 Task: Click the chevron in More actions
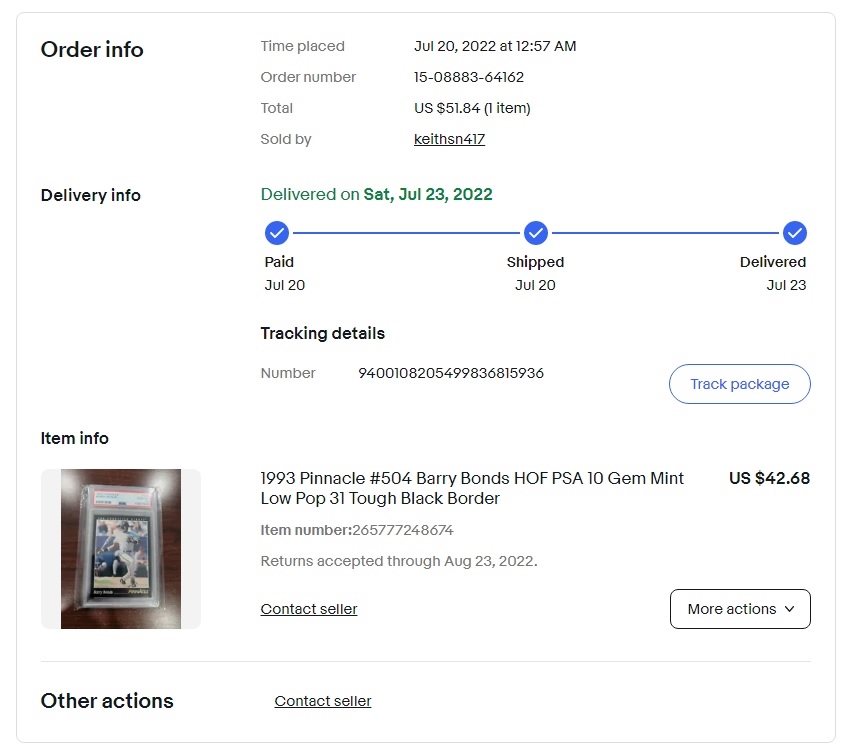(789, 609)
